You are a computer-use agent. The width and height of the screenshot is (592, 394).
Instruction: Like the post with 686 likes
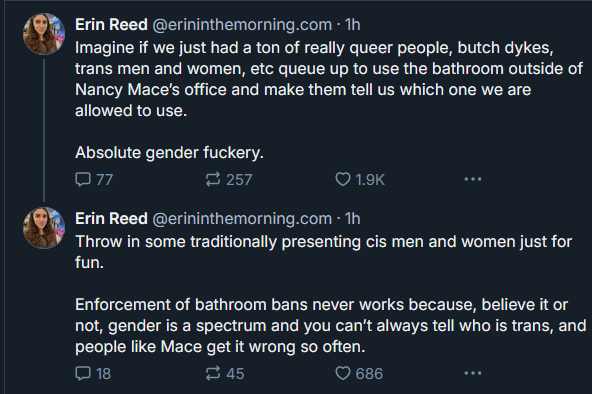[x=359, y=373]
